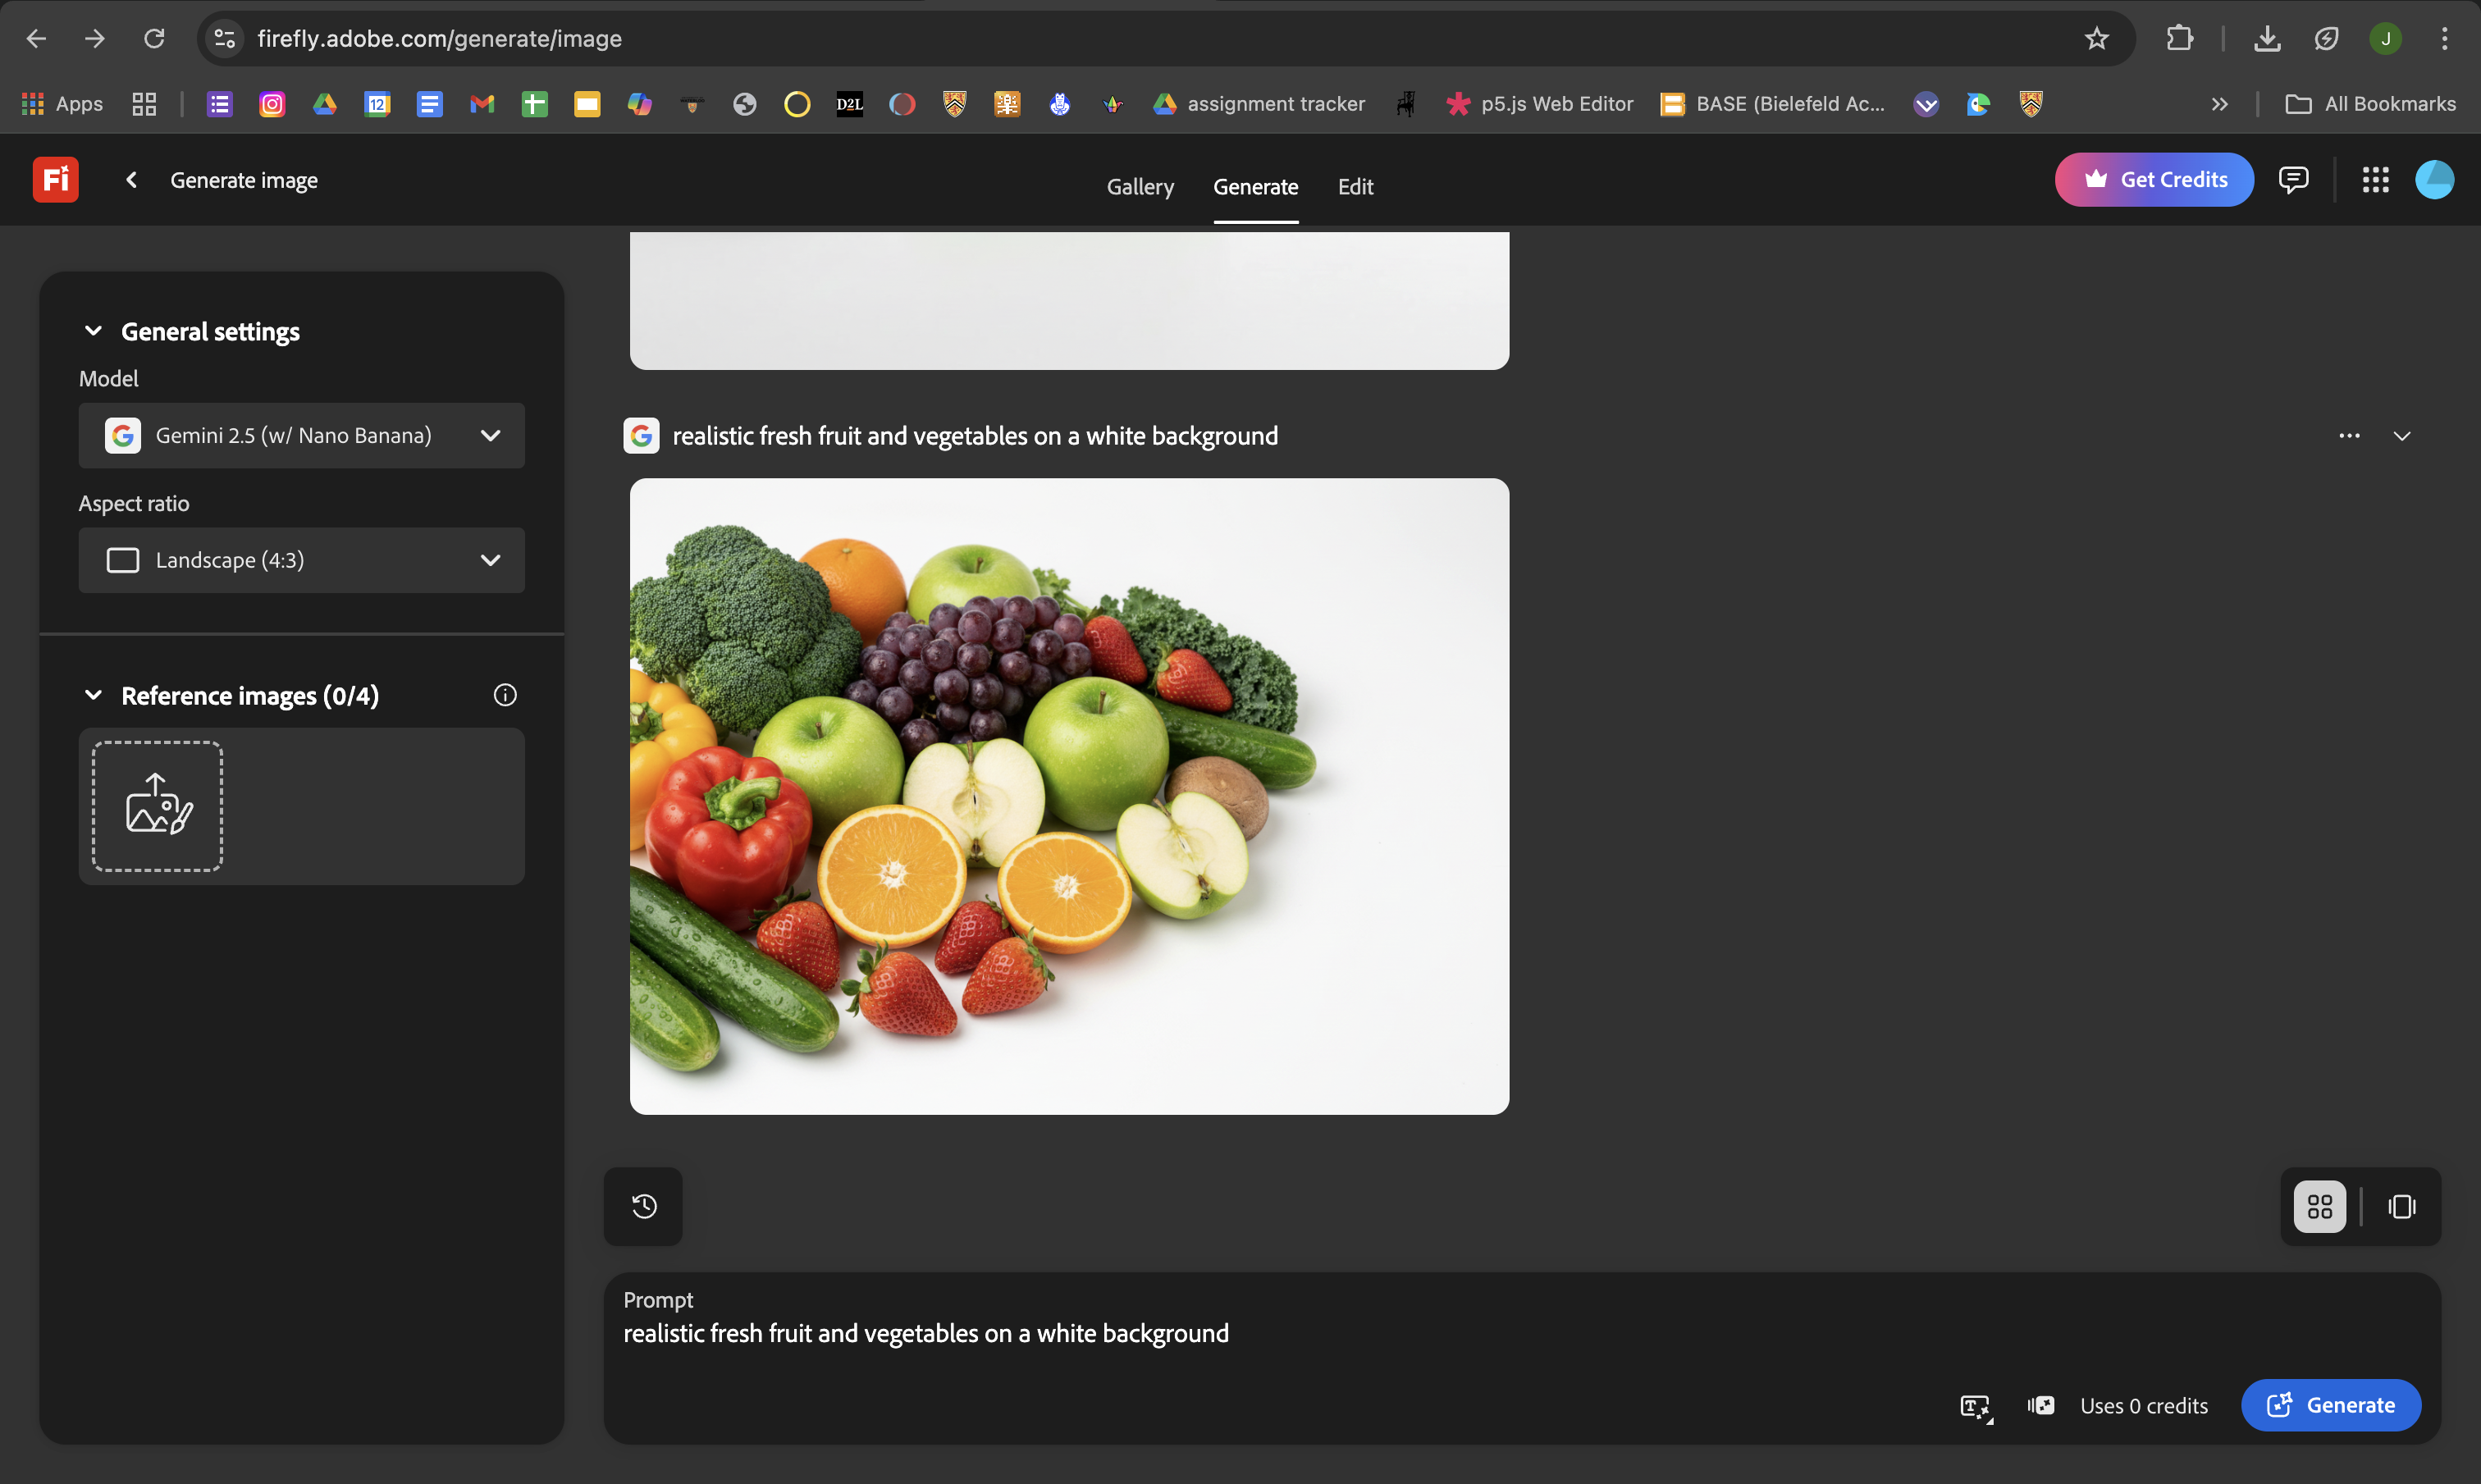Open the tab groups grid icon in bookmarks

click(x=144, y=103)
